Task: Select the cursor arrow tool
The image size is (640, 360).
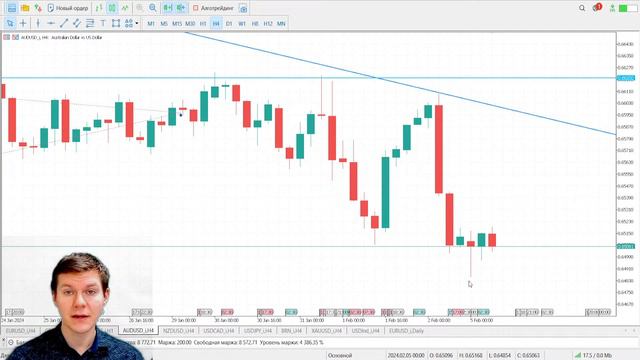Action: click(x=10, y=23)
